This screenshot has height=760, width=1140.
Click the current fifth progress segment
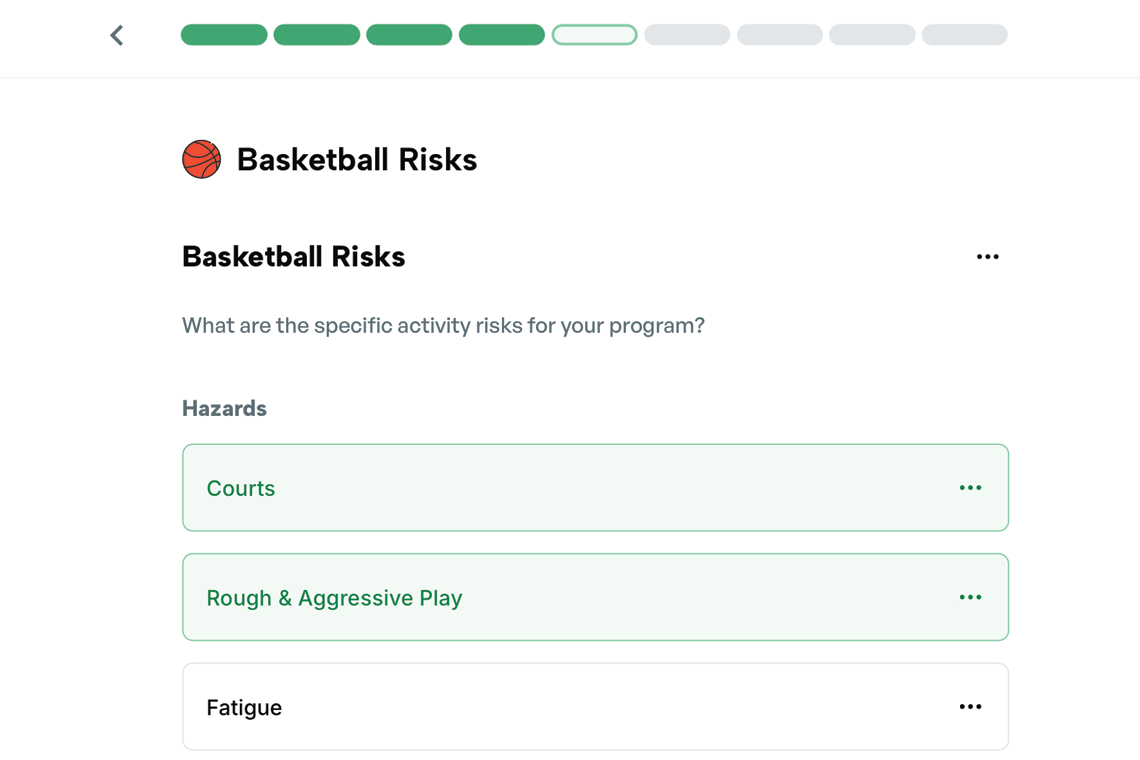pyautogui.click(x=594, y=35)
